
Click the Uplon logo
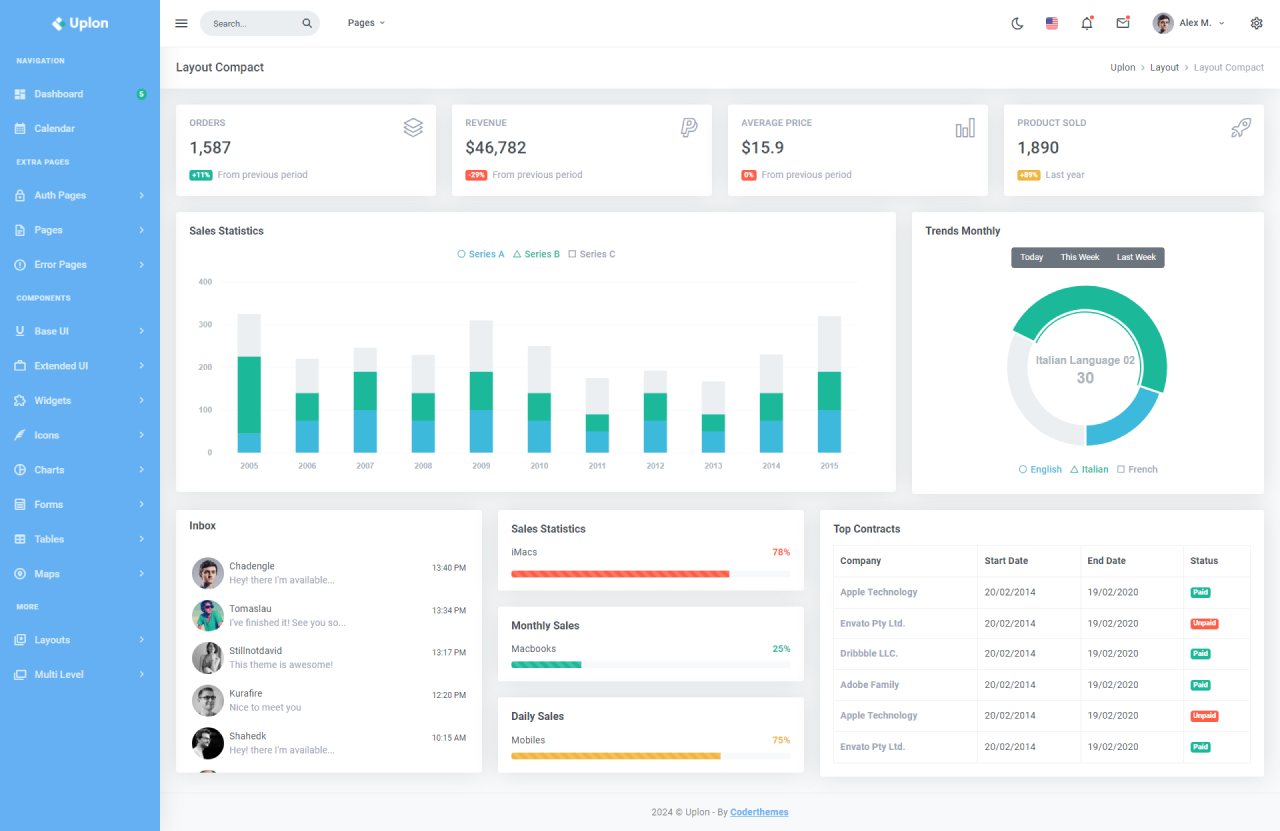click(x=80, y=23)
